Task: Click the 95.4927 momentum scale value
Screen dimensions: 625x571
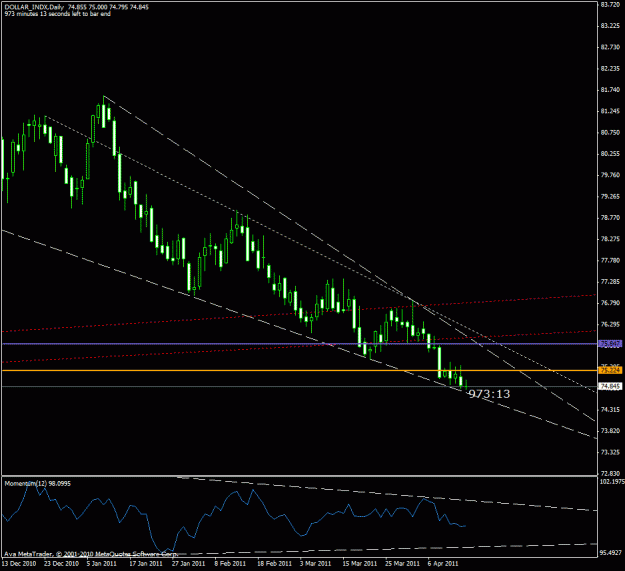Action: (611, 553)
